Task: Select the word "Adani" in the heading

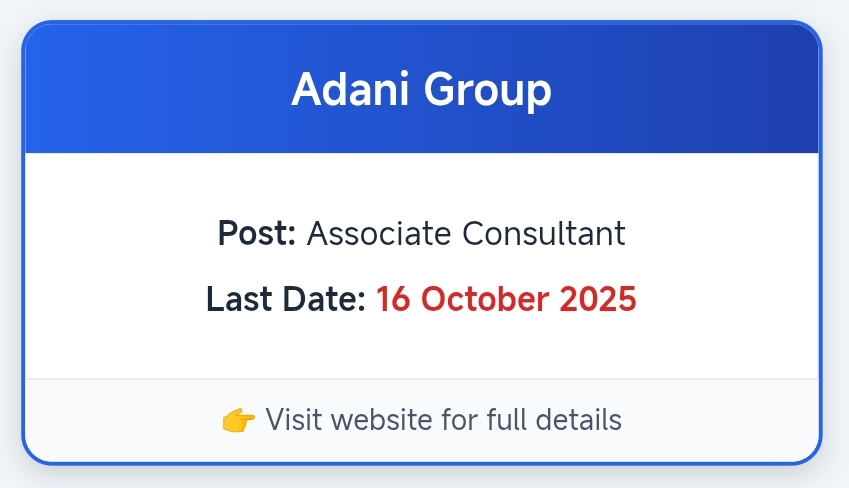Action: coord(350,91)
